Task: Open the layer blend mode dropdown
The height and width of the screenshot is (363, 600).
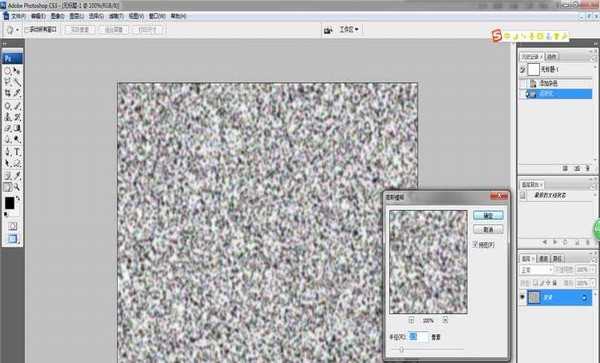Action: click(x=536, y=270)
